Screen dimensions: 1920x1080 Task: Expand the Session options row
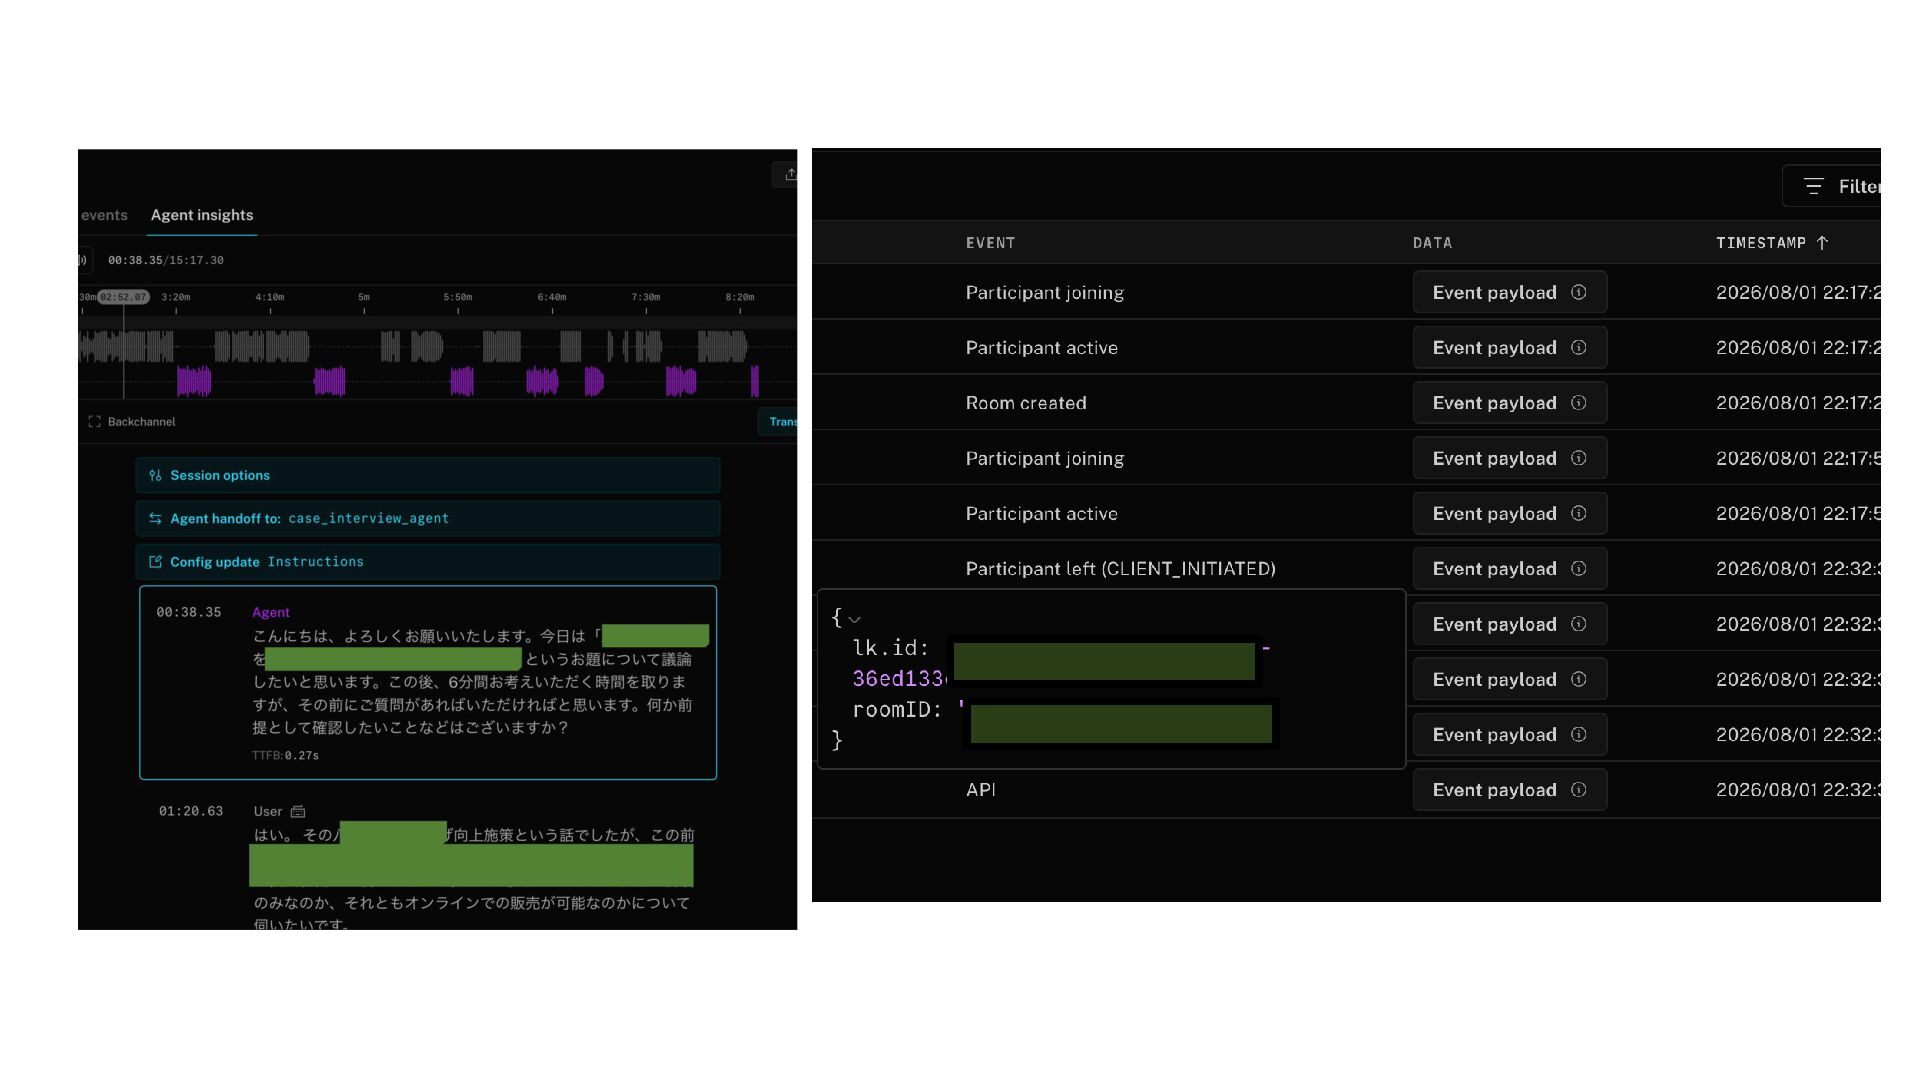coord(428,476)
